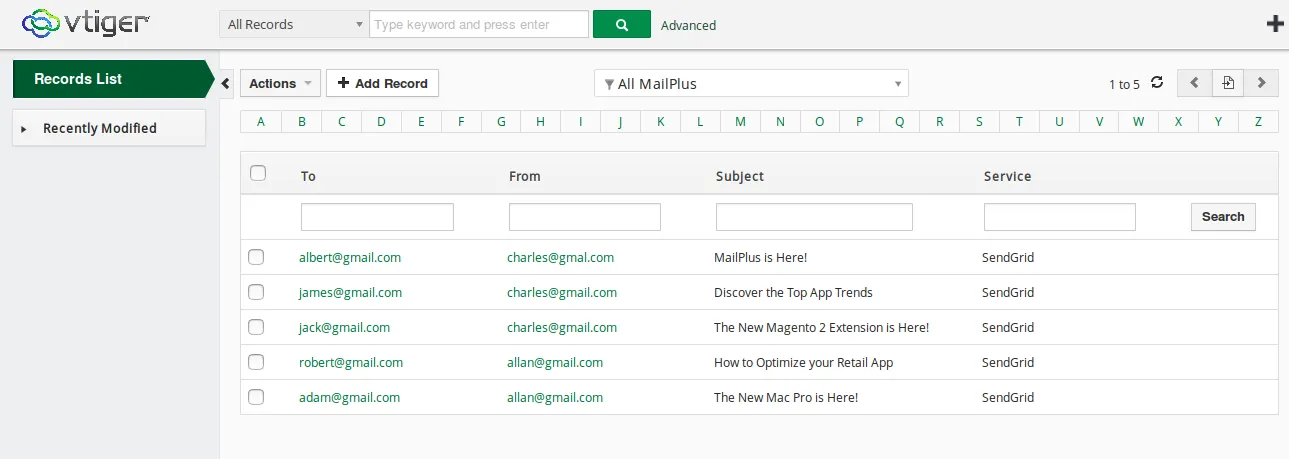Open the All Records dropdown

[294, 24]
